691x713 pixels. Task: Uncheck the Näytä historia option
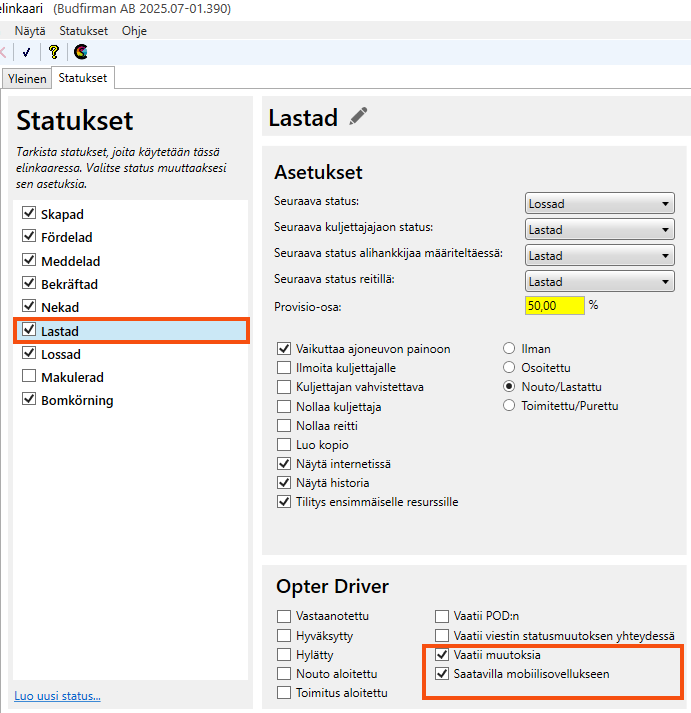coord(285,483)
